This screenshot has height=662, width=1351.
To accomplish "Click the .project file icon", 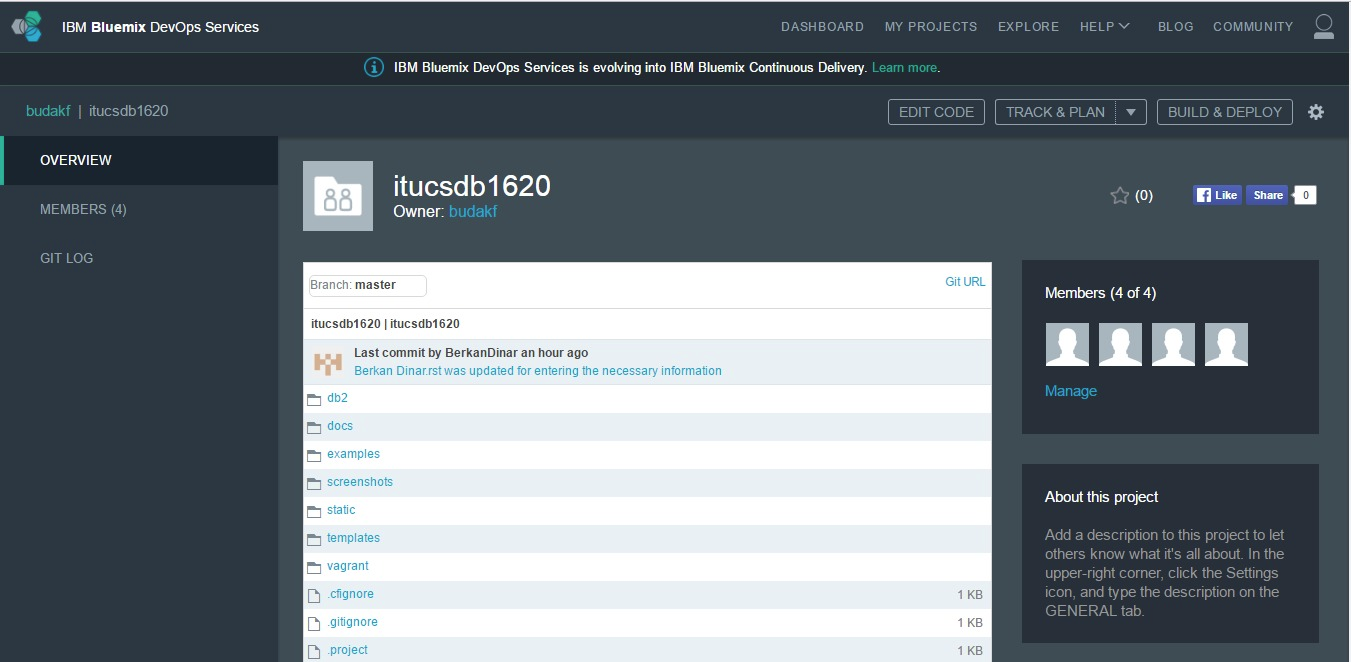I will coord(314,651).
